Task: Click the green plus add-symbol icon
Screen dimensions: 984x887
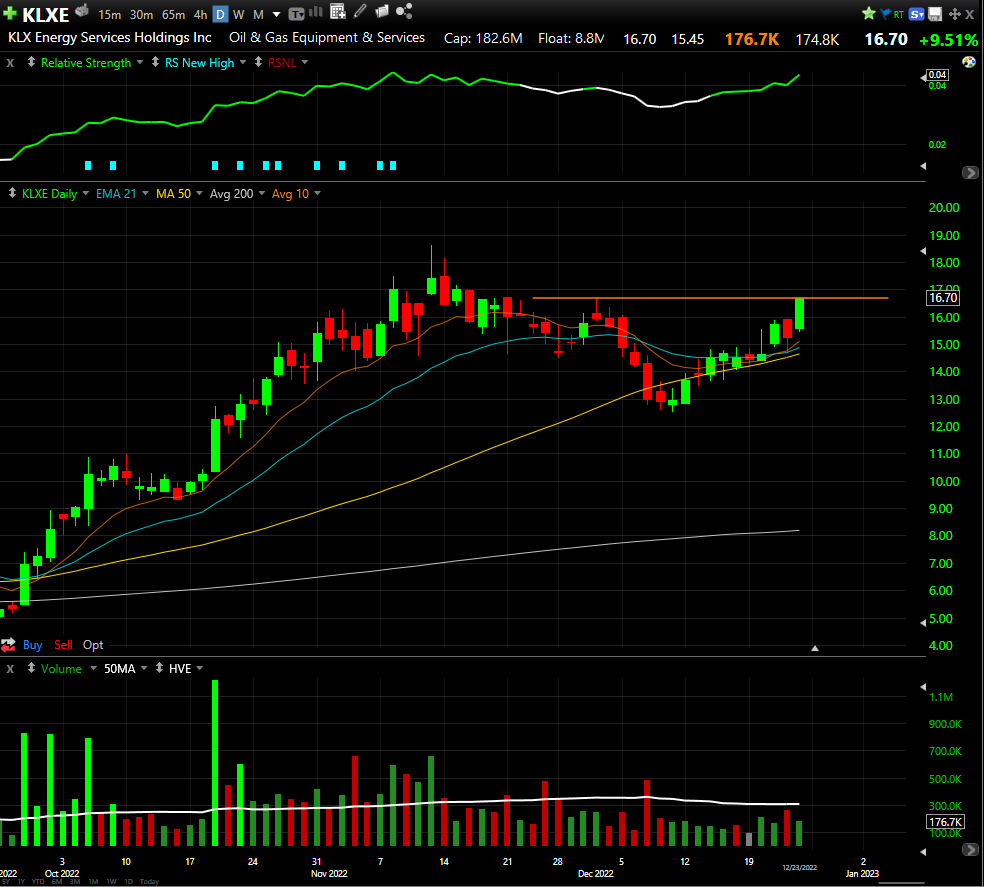Action: 9,13
